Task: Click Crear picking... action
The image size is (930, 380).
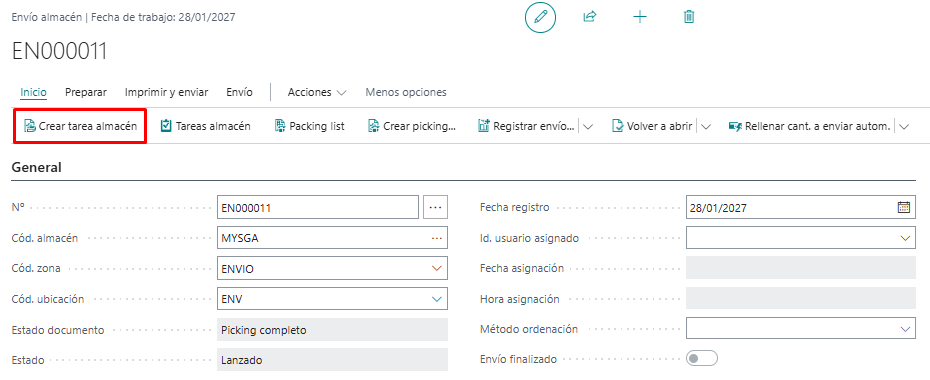Action: pyautogui.click(x=412, y=126)
